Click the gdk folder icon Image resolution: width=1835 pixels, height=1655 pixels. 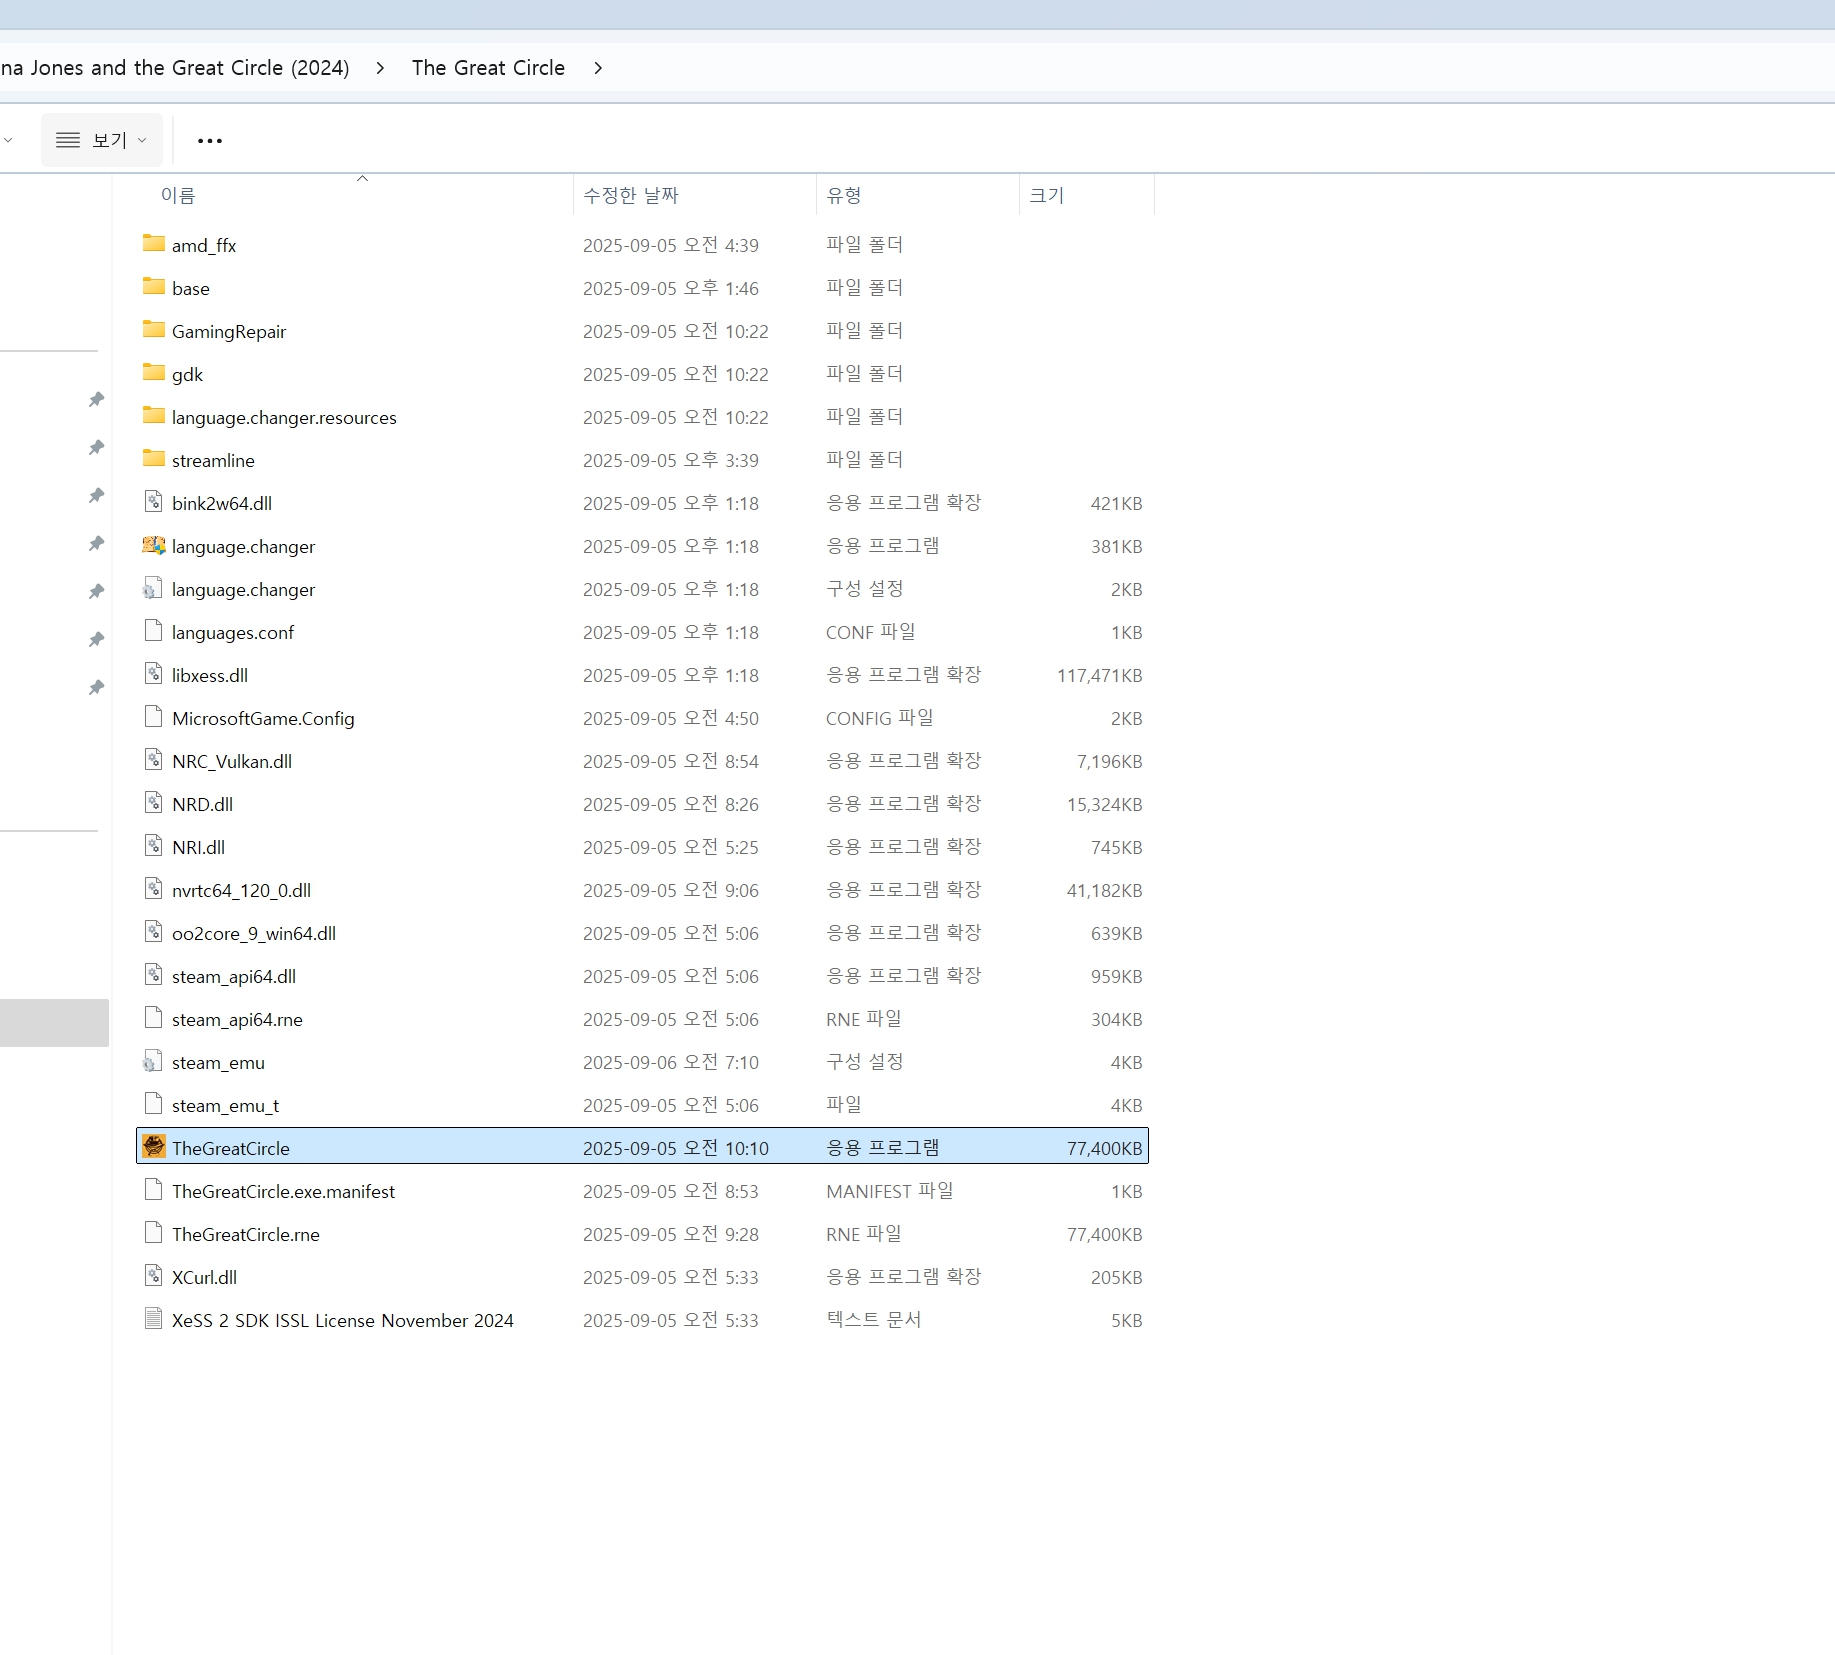[x=153, y=373]
